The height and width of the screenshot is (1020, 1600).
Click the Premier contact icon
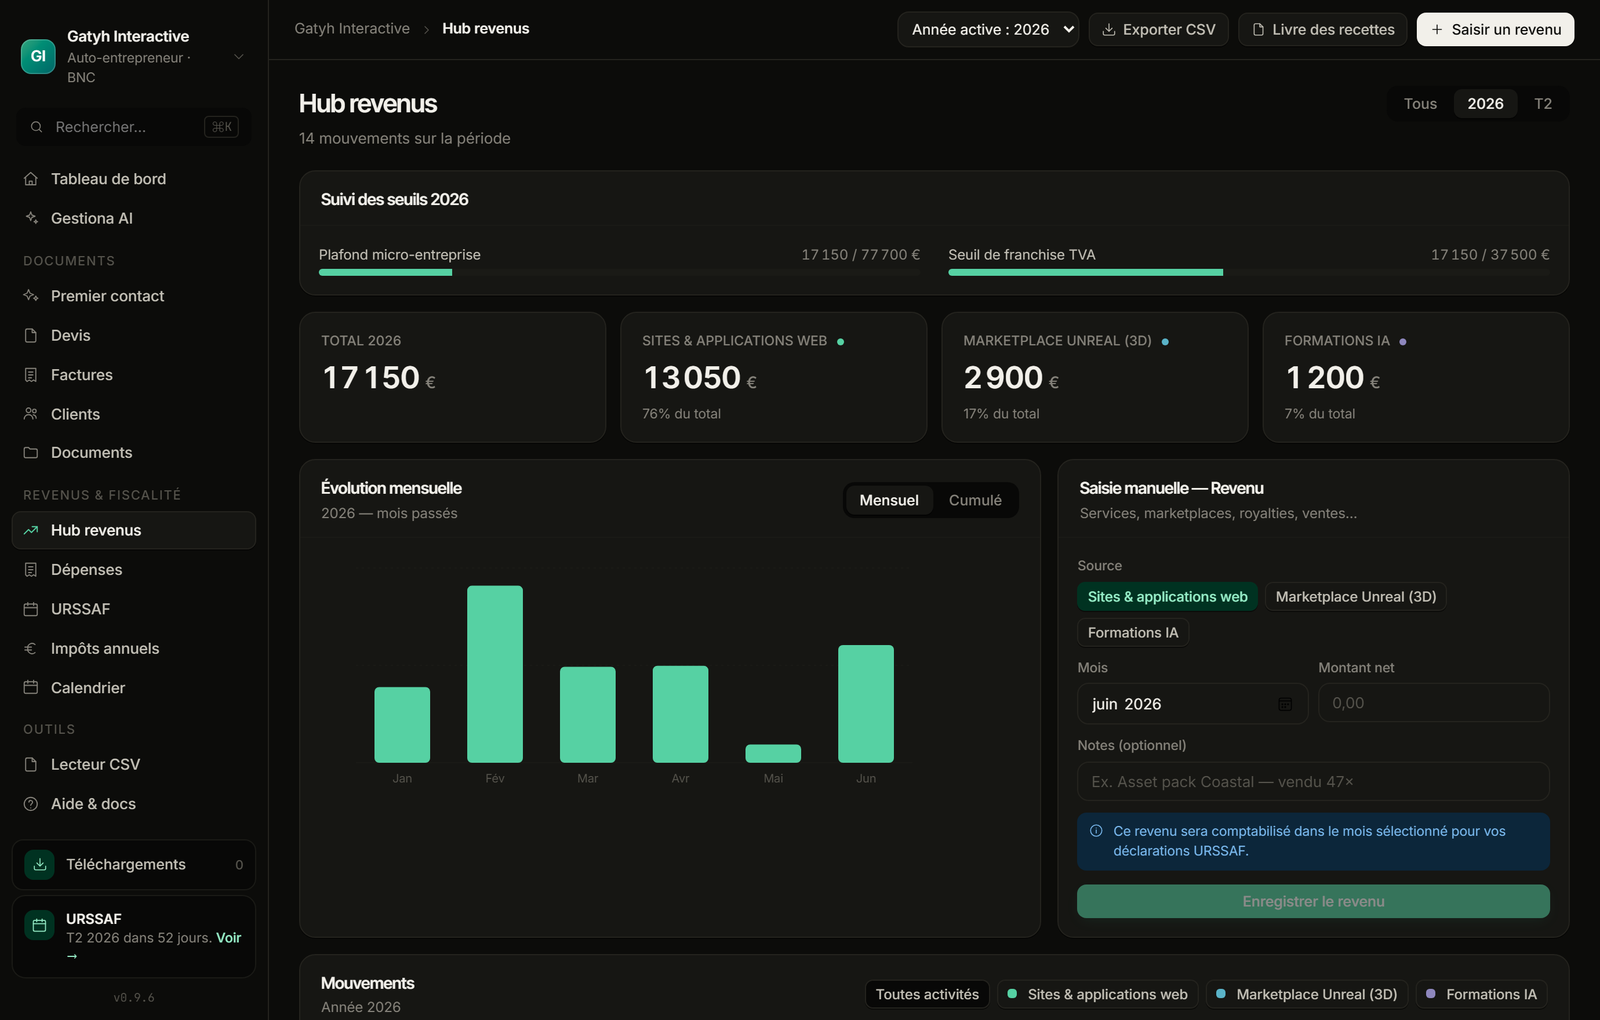(31, 296)
